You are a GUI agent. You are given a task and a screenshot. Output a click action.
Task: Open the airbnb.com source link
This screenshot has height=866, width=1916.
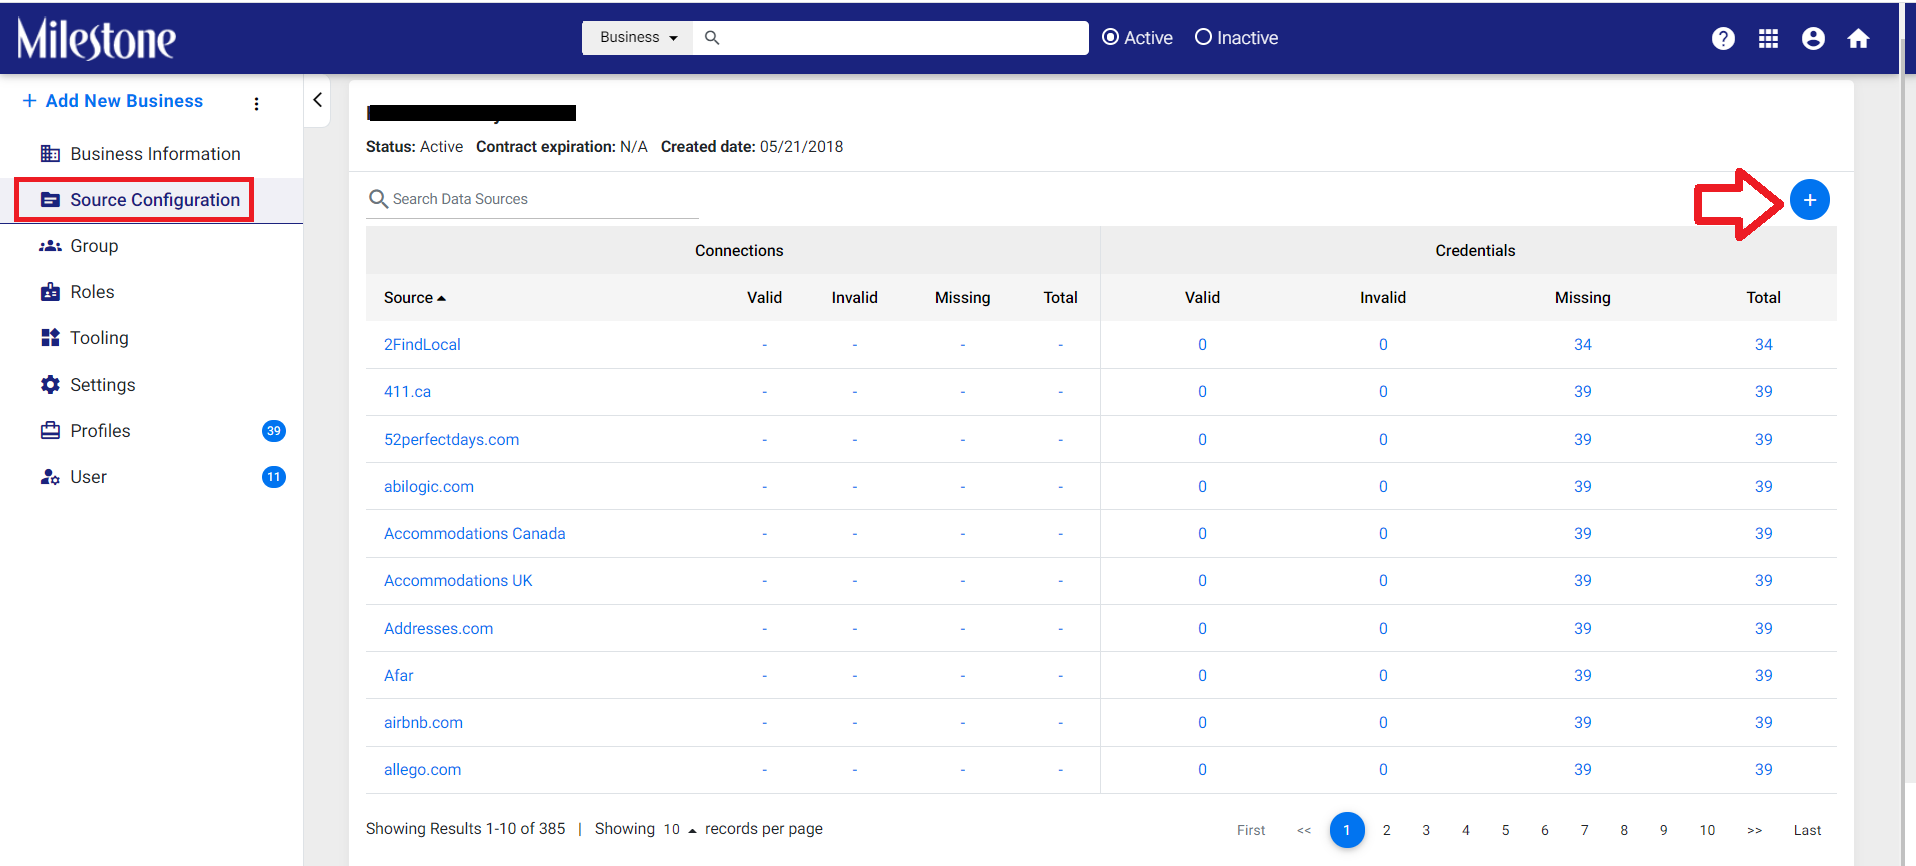423,723
